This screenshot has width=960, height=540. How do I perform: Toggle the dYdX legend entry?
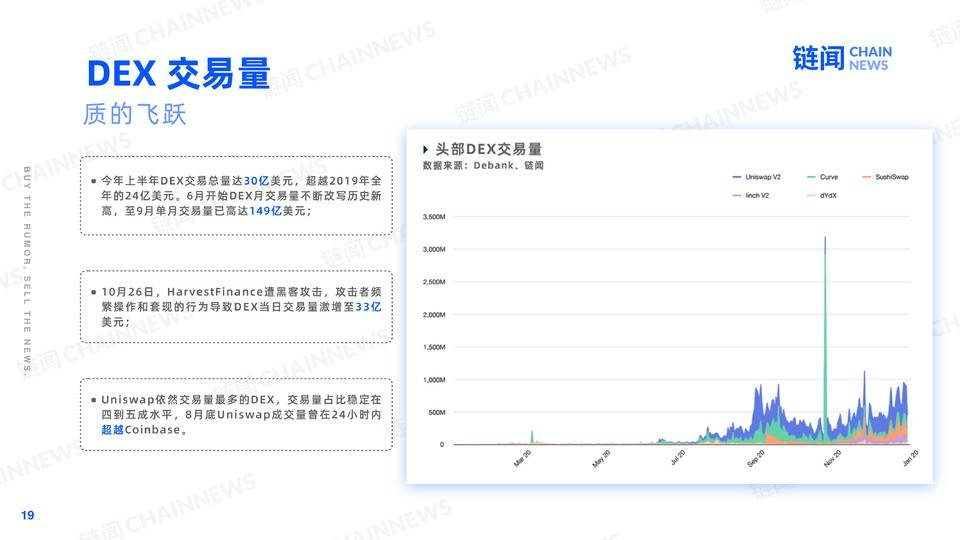click(822, 195)
